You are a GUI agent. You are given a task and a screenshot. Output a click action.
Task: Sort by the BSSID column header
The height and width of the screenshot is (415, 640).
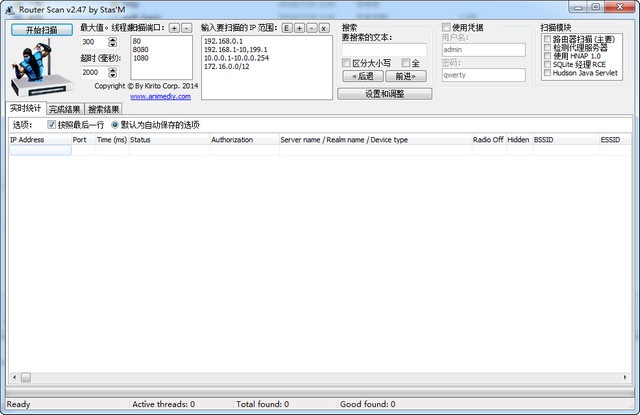[566, 140]
